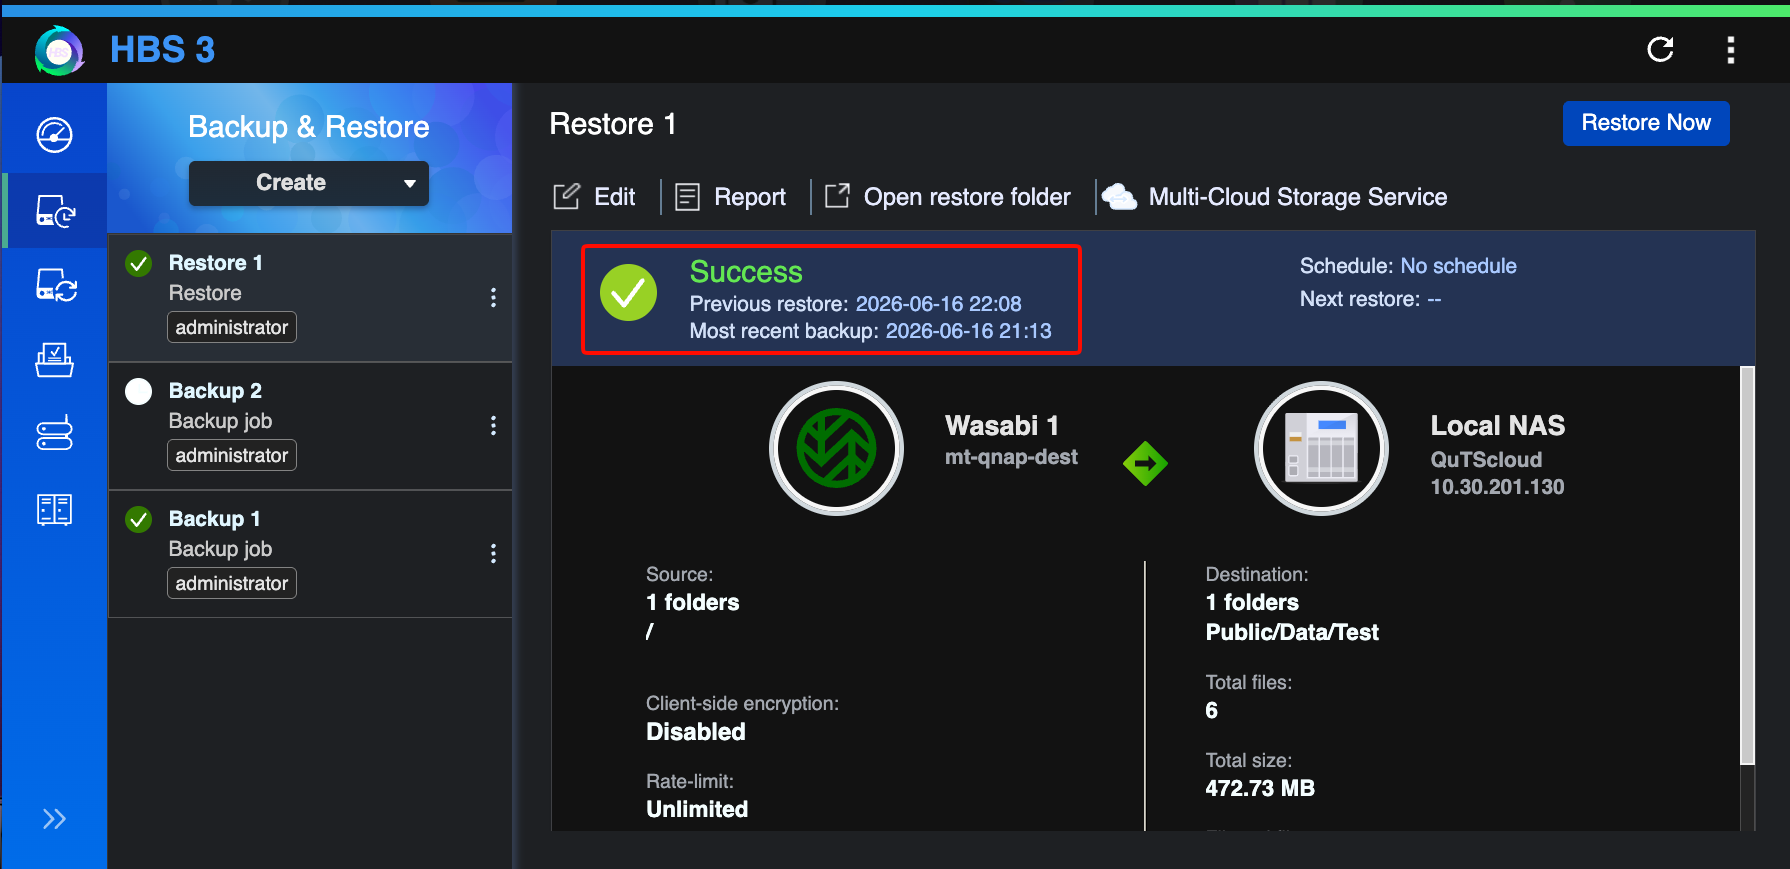The width and height of the screenshot is (1790, 869).
Task: Click the Restore 1 green success status icon
Action: [139, 263]
